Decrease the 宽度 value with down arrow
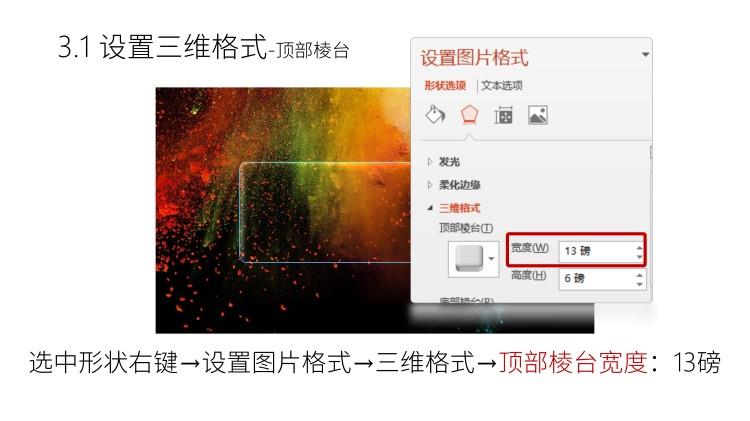 click(640, 256)
